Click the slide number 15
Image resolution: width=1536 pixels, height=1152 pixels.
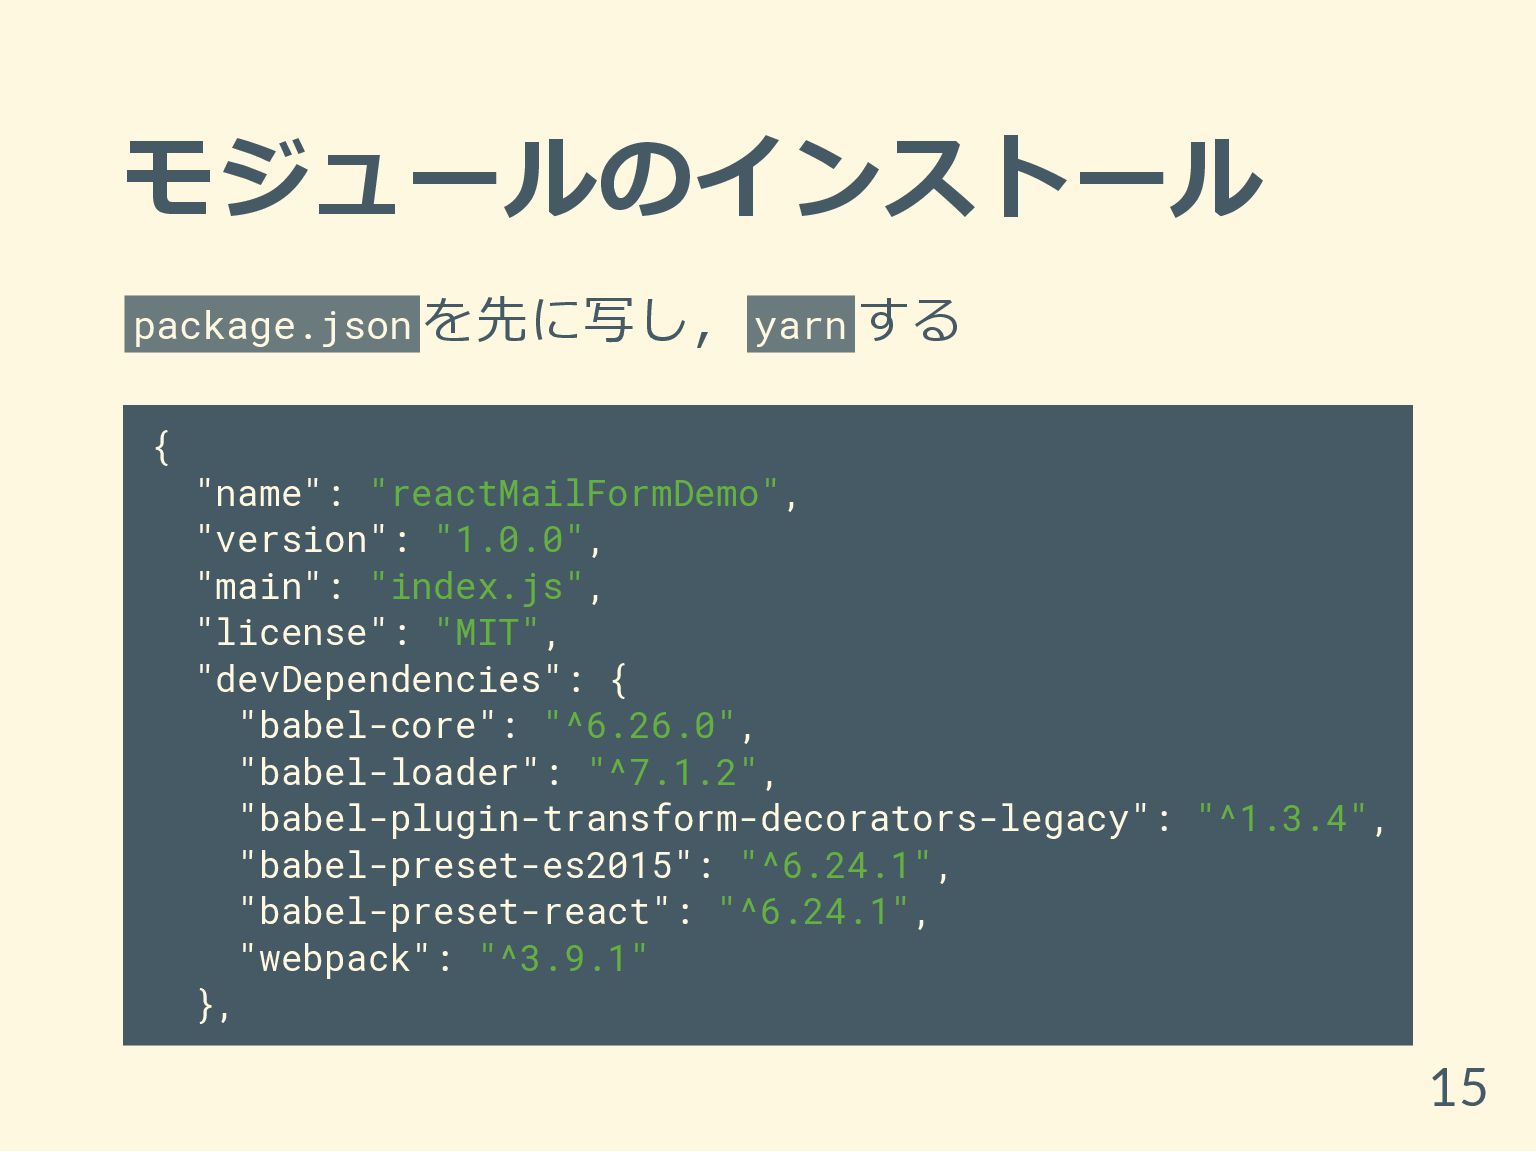[x=1458, y=1088]
